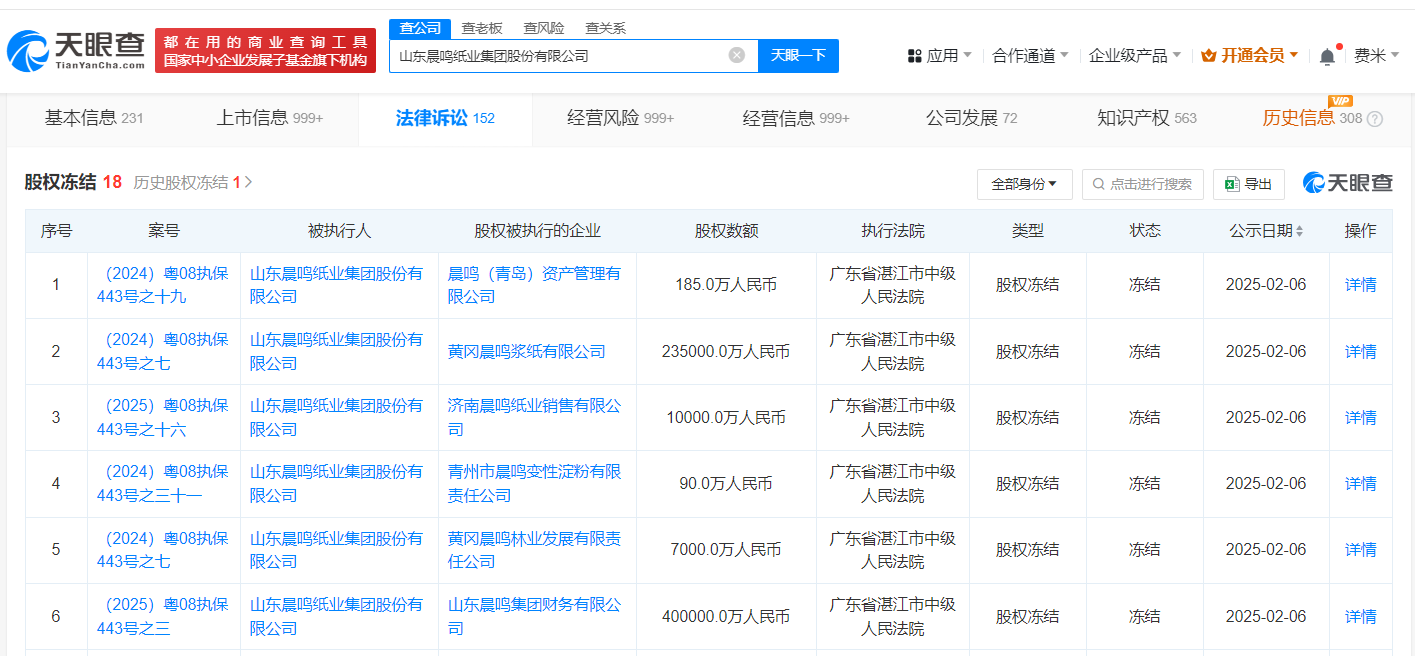Click the 90.0万人民币 amount cell
Screen dimensions: 1415x656
tap(726, 483)
